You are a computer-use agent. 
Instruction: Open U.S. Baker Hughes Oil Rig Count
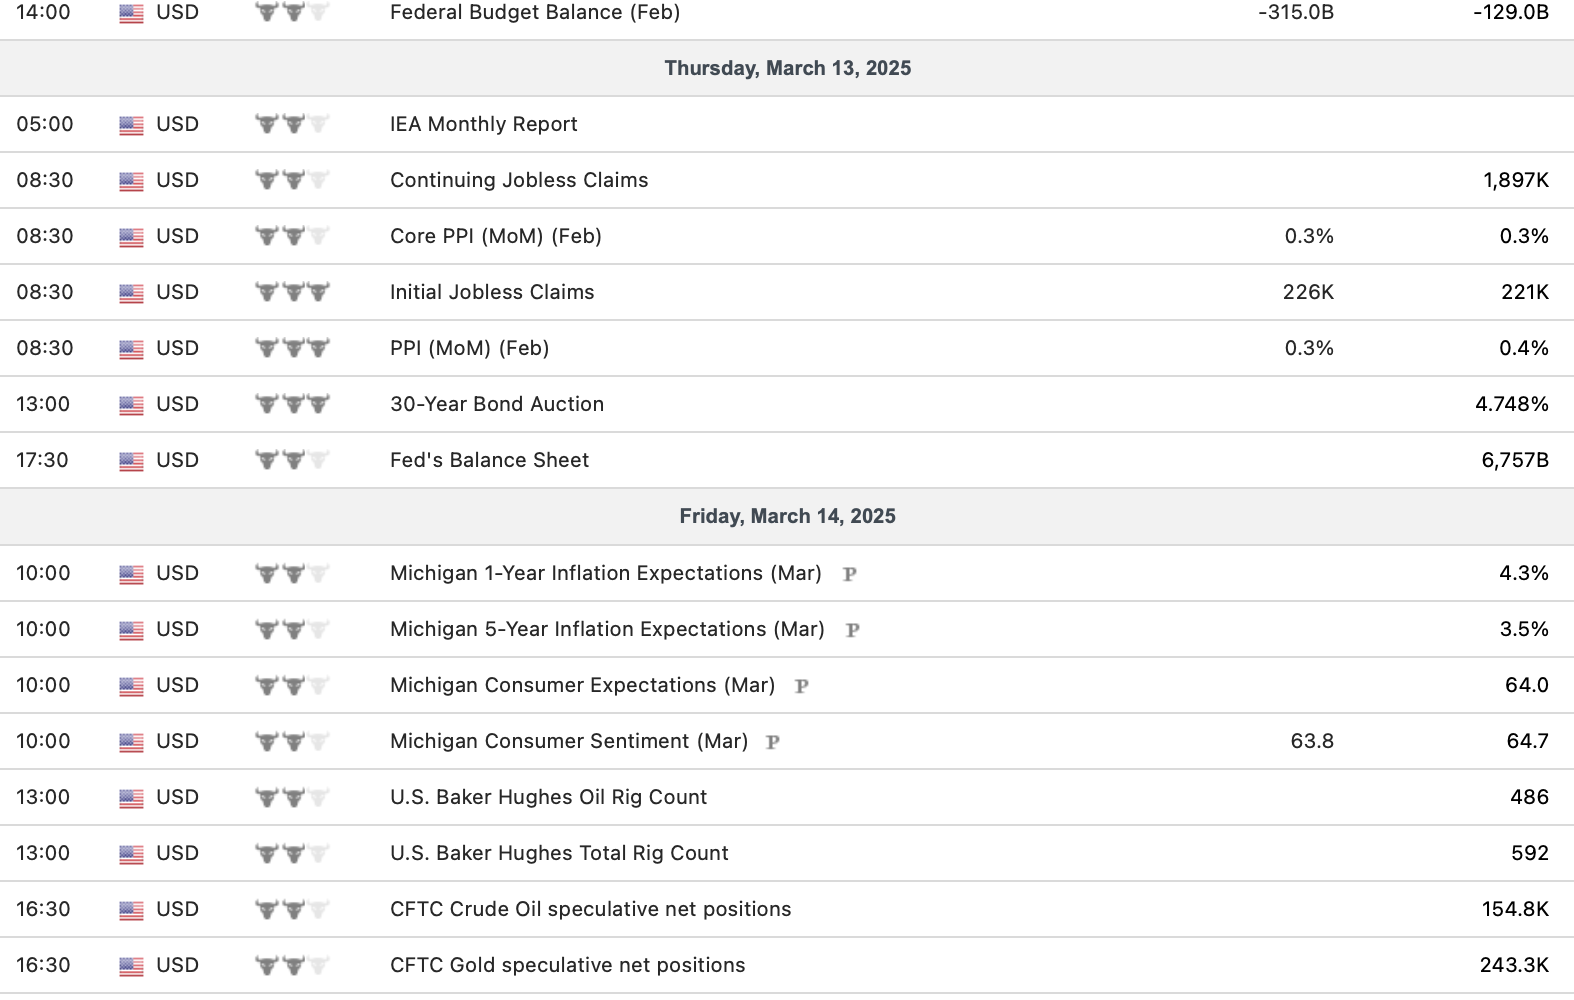548,797
